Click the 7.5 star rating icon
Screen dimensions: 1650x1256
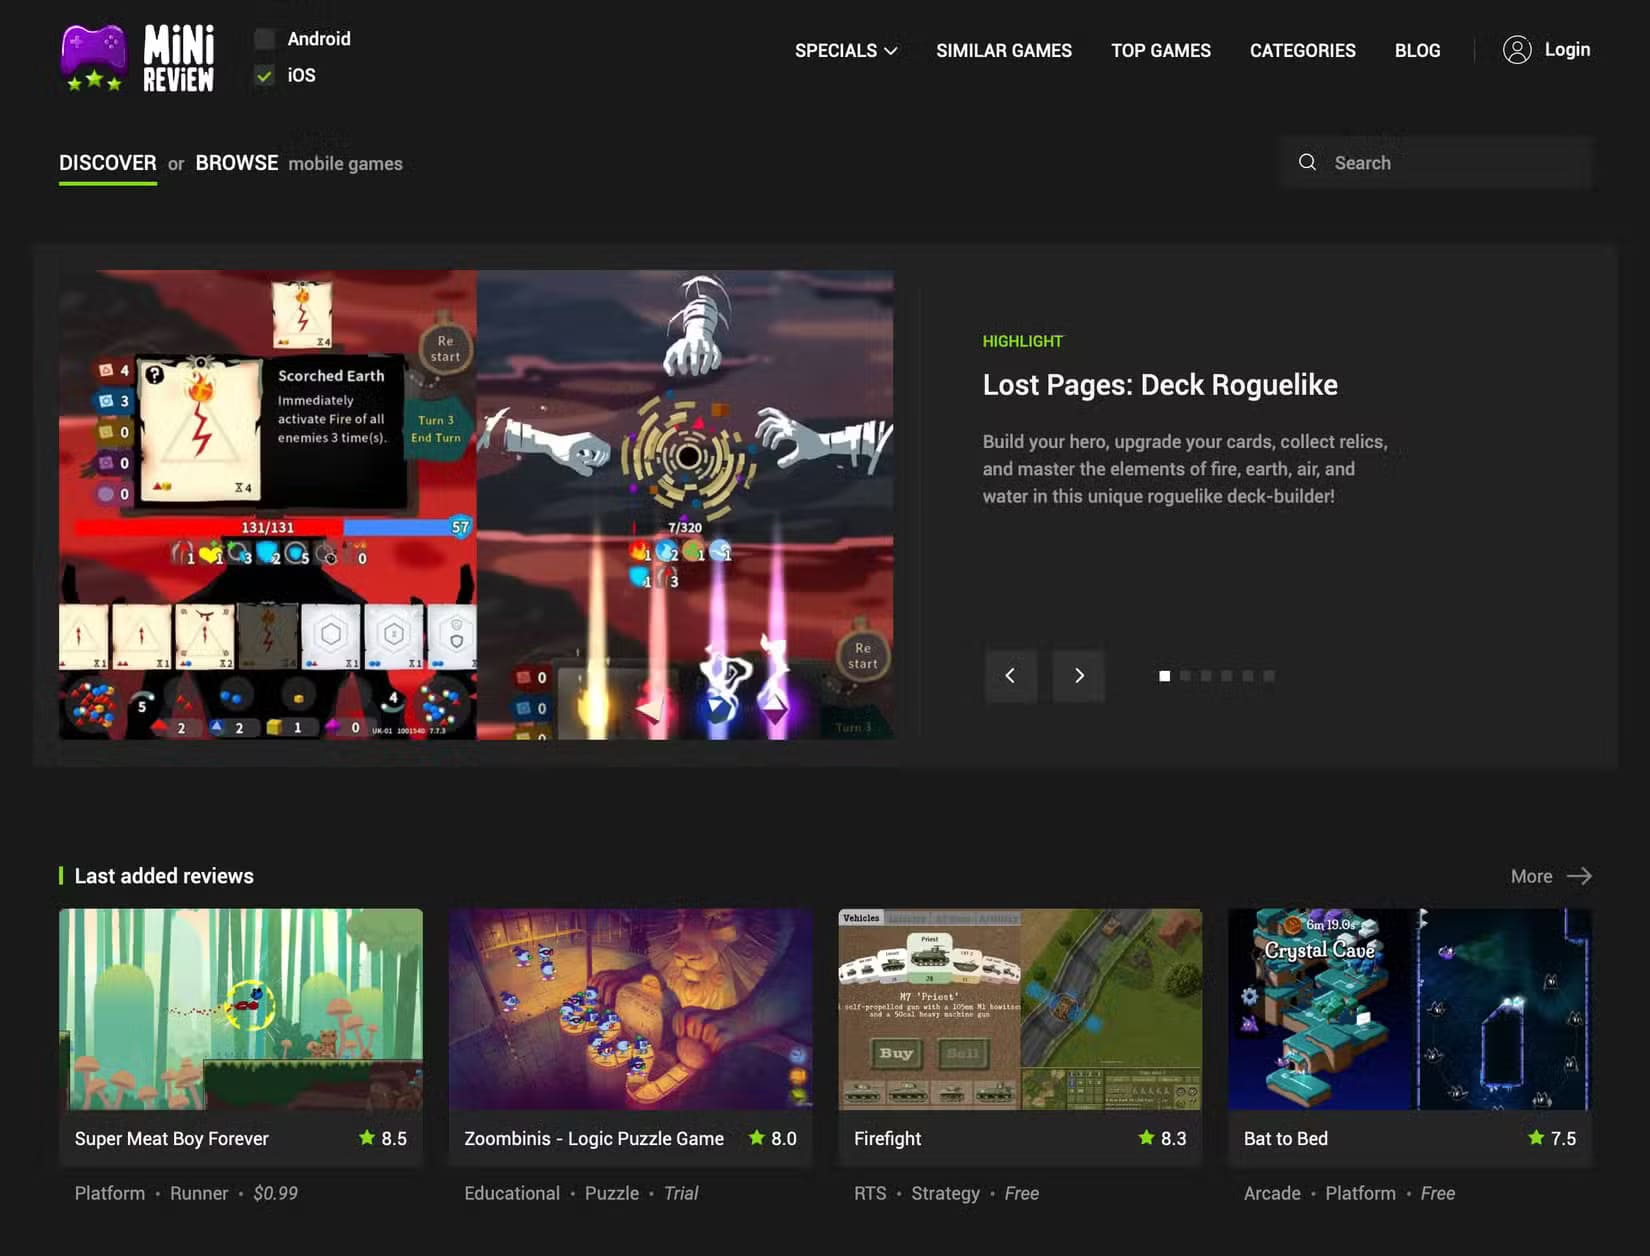[1536, 1138]
